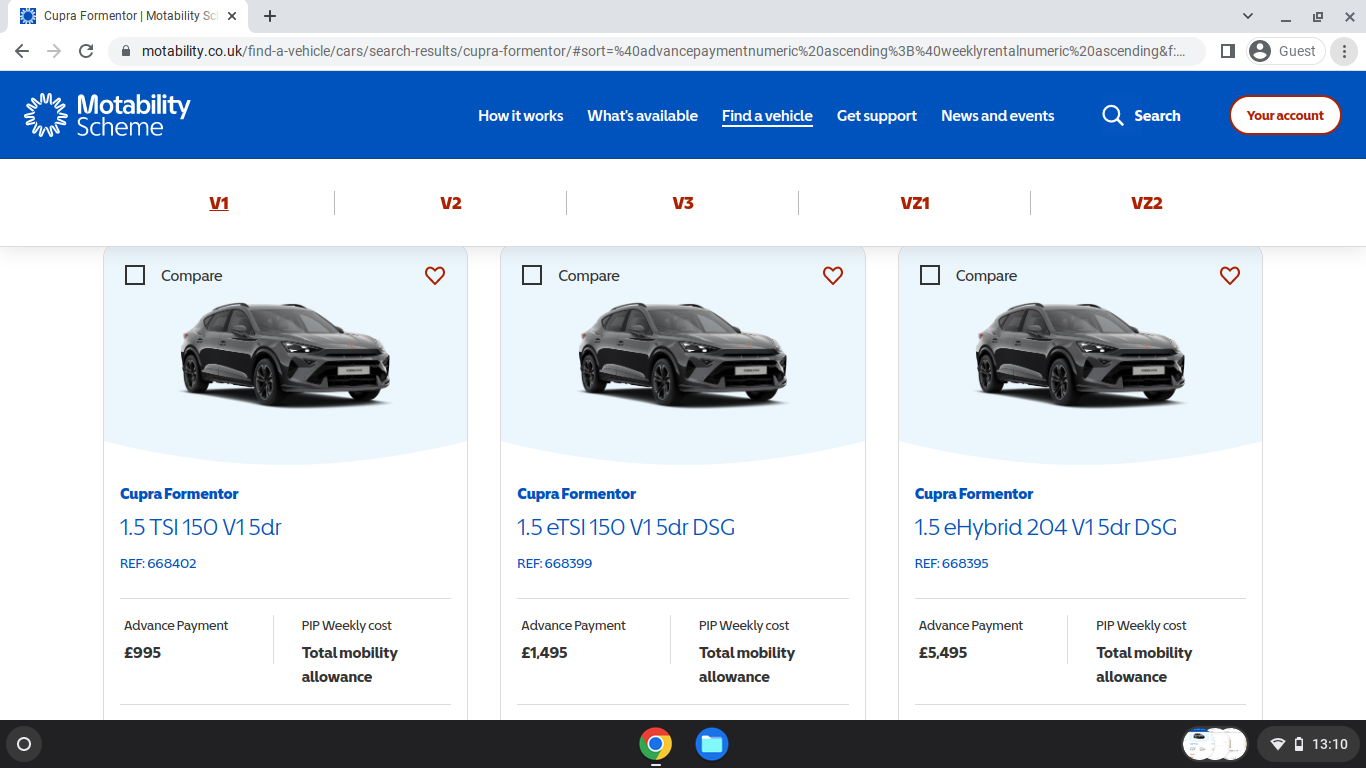Tick Compare for 1.5 eHybrid 204 V1 DSG
Screen dimensions: 1366x768
click(x=930, y=275)
